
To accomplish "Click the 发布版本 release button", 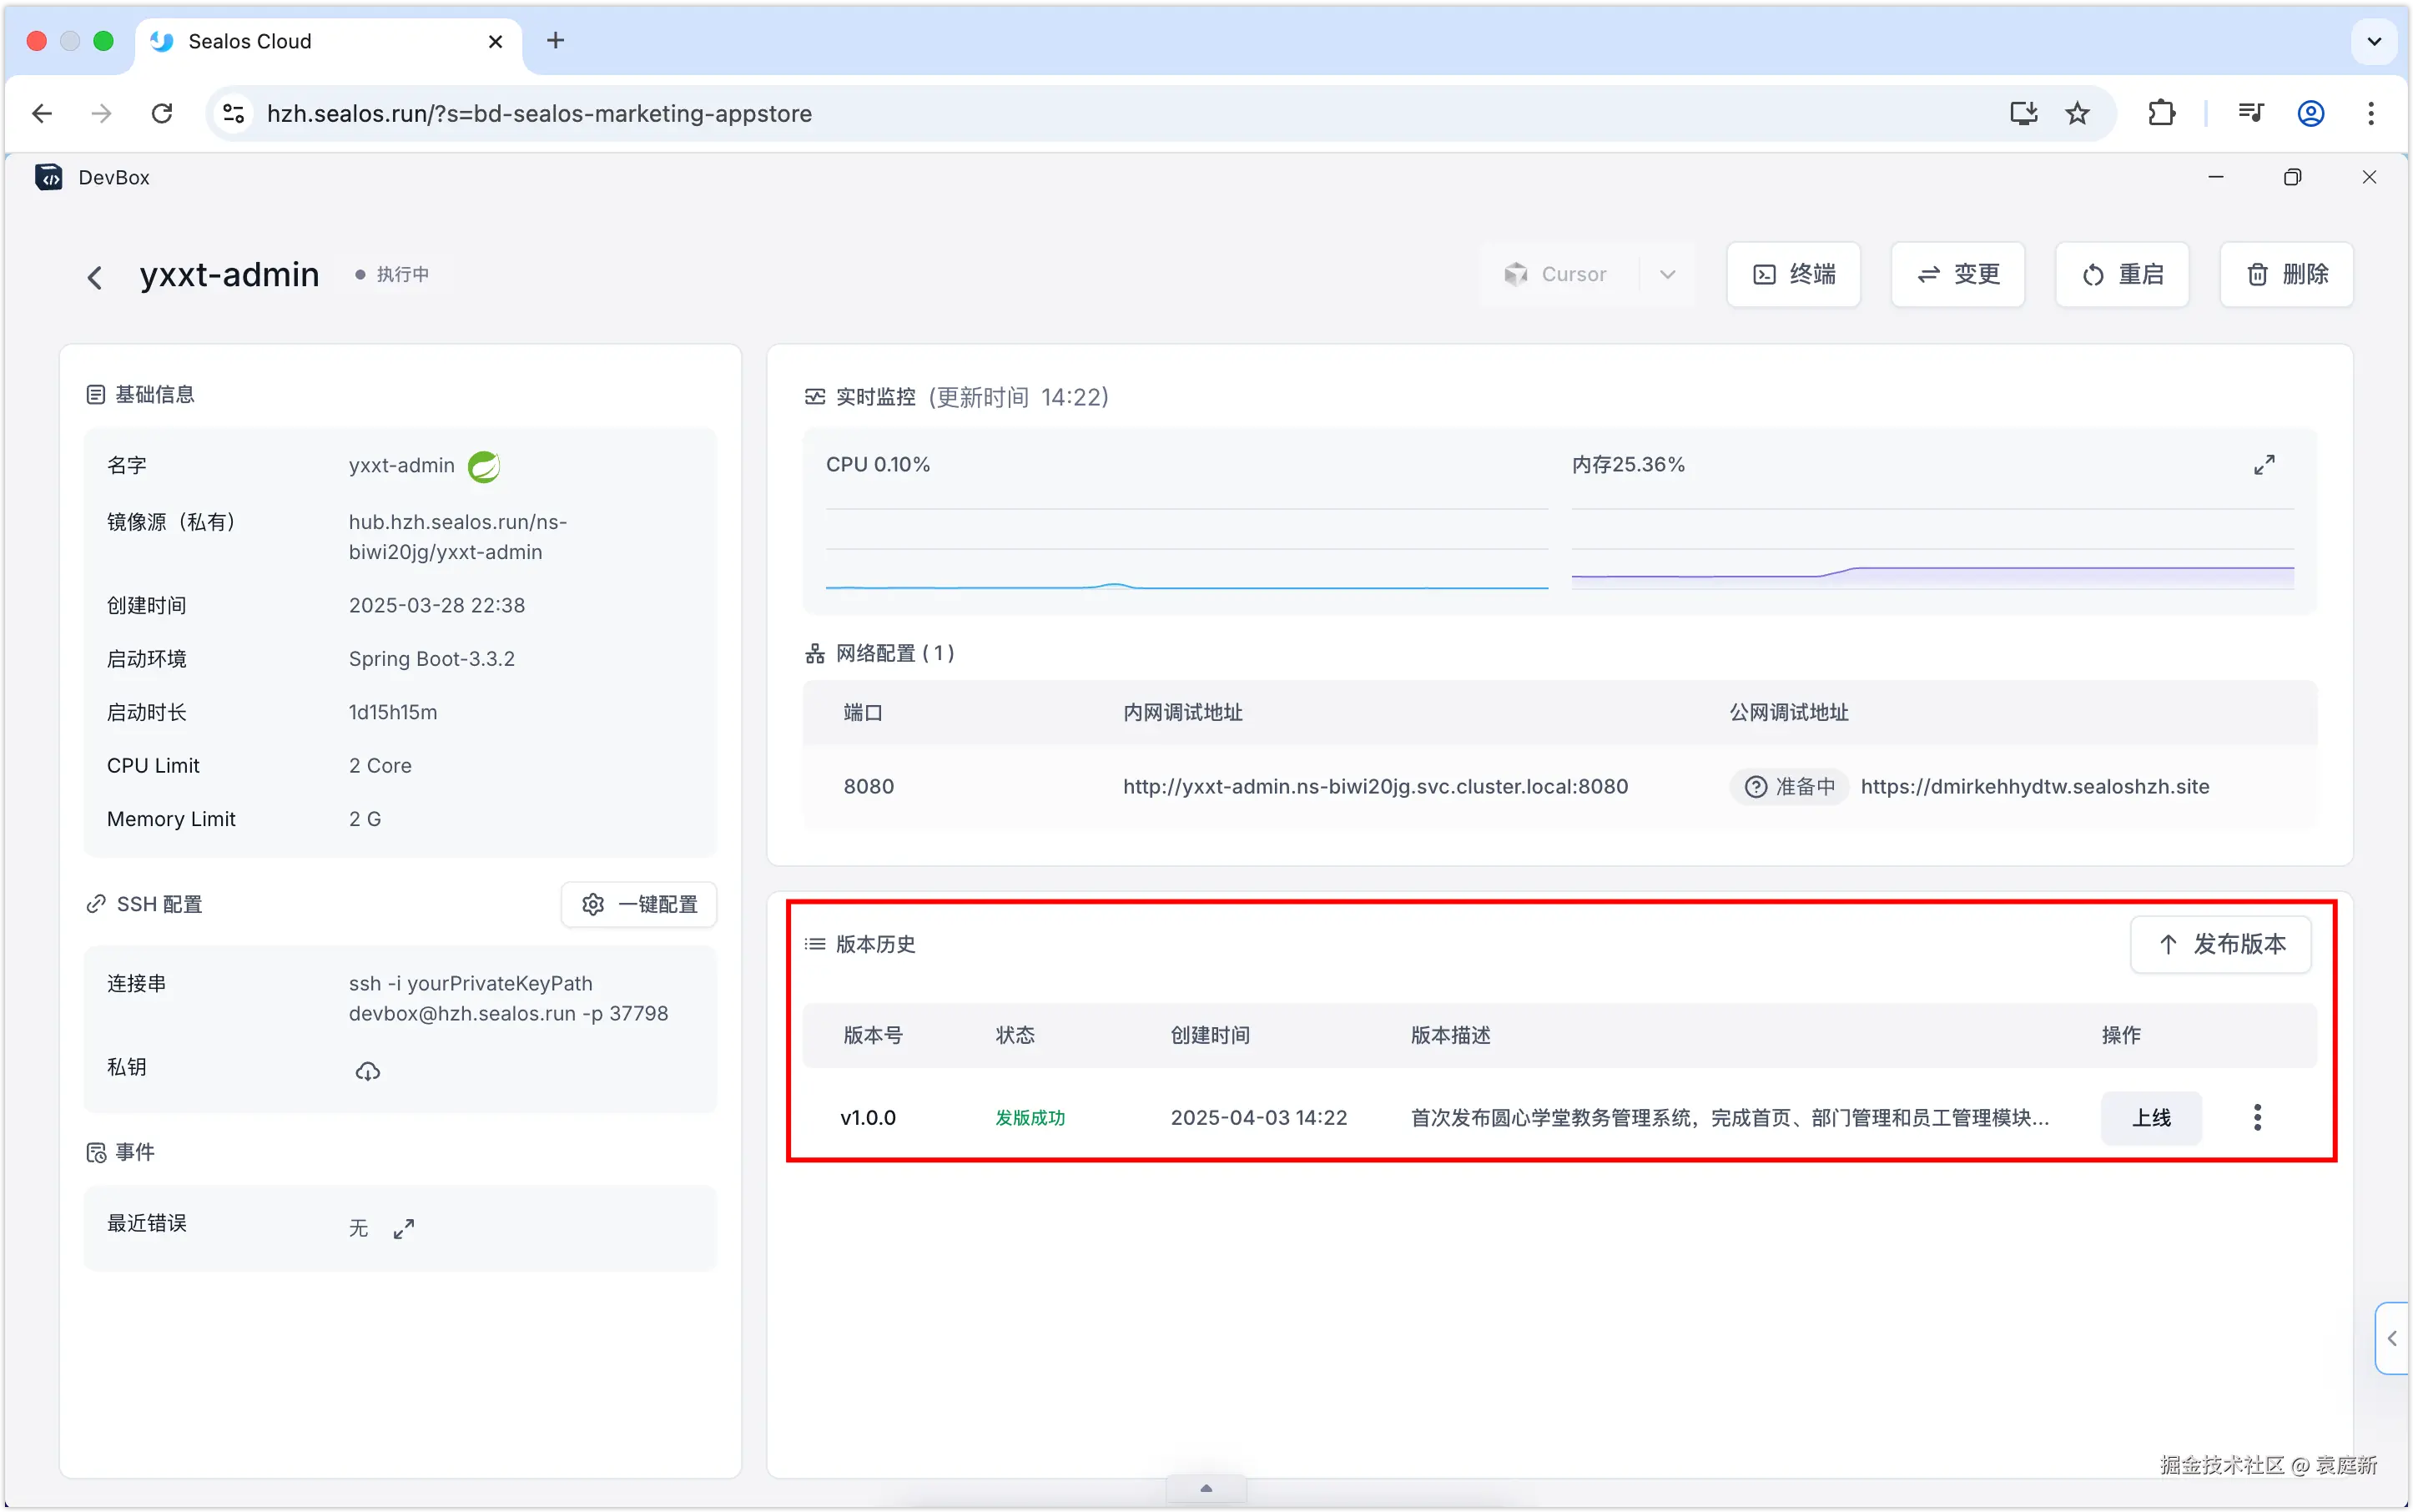I will pyautogui.click(x=2220, y=943).
